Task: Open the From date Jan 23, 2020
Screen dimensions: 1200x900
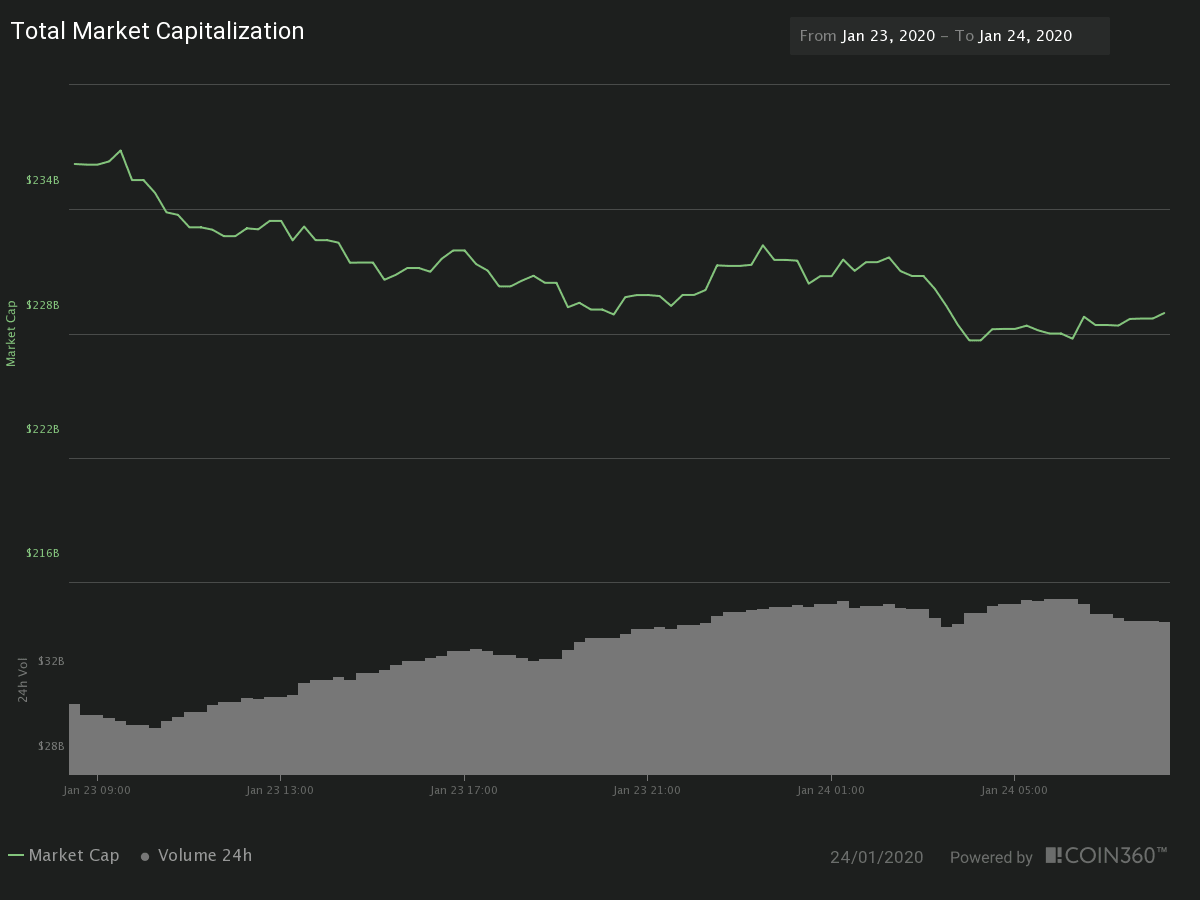Action: click(x=888, y=36)
